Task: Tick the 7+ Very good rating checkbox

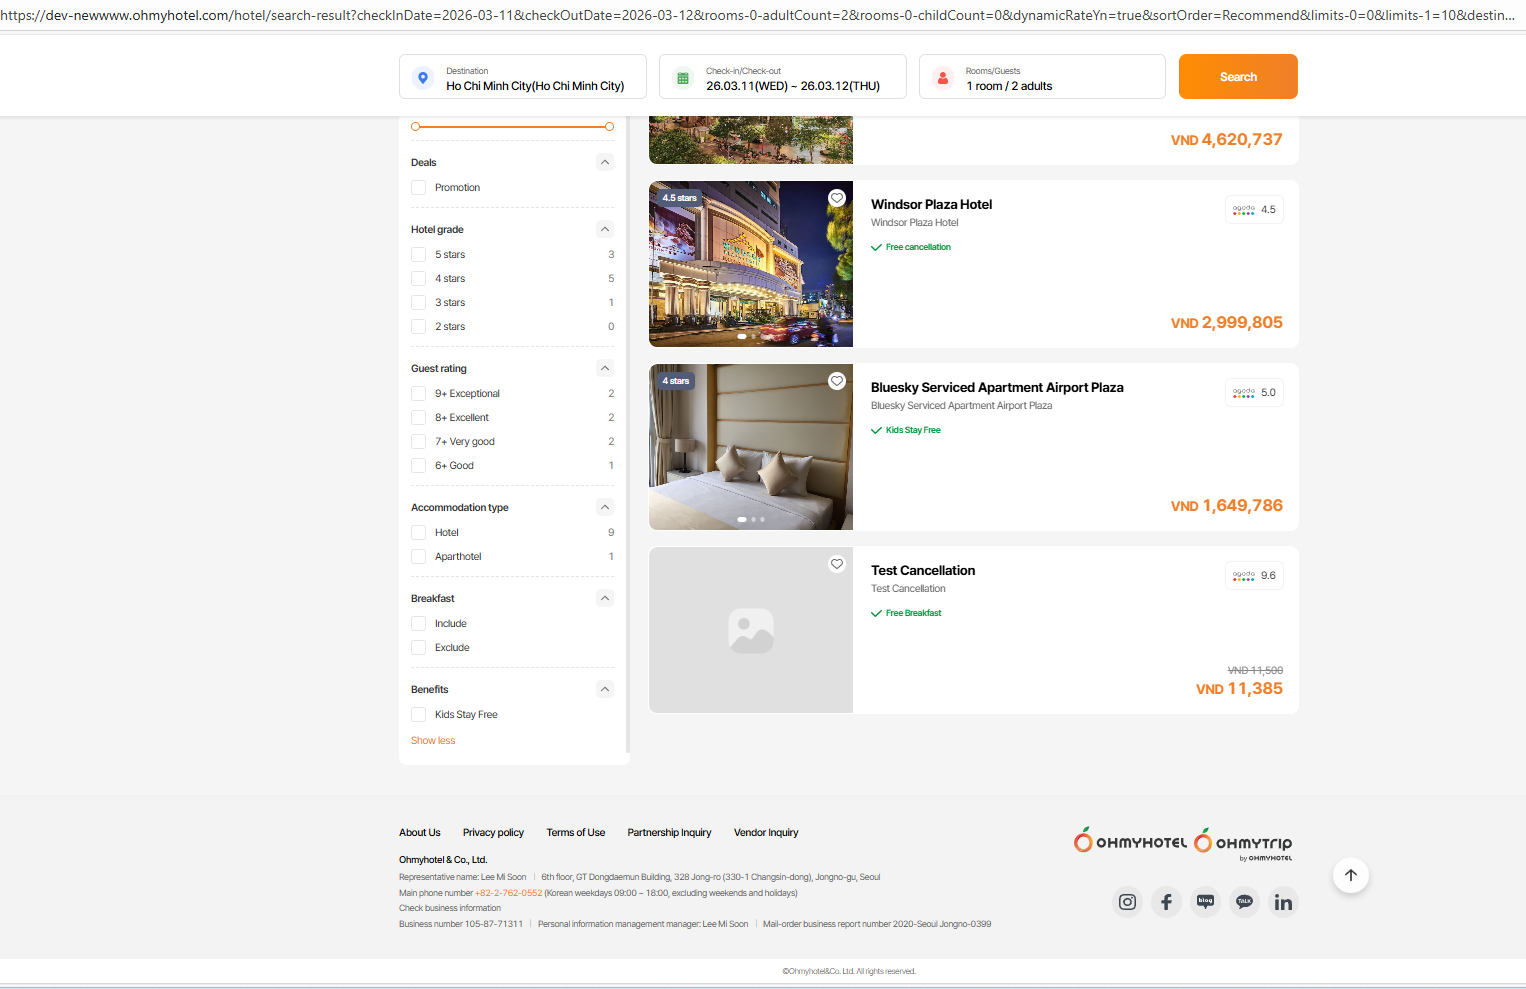Action: [419, 442]
